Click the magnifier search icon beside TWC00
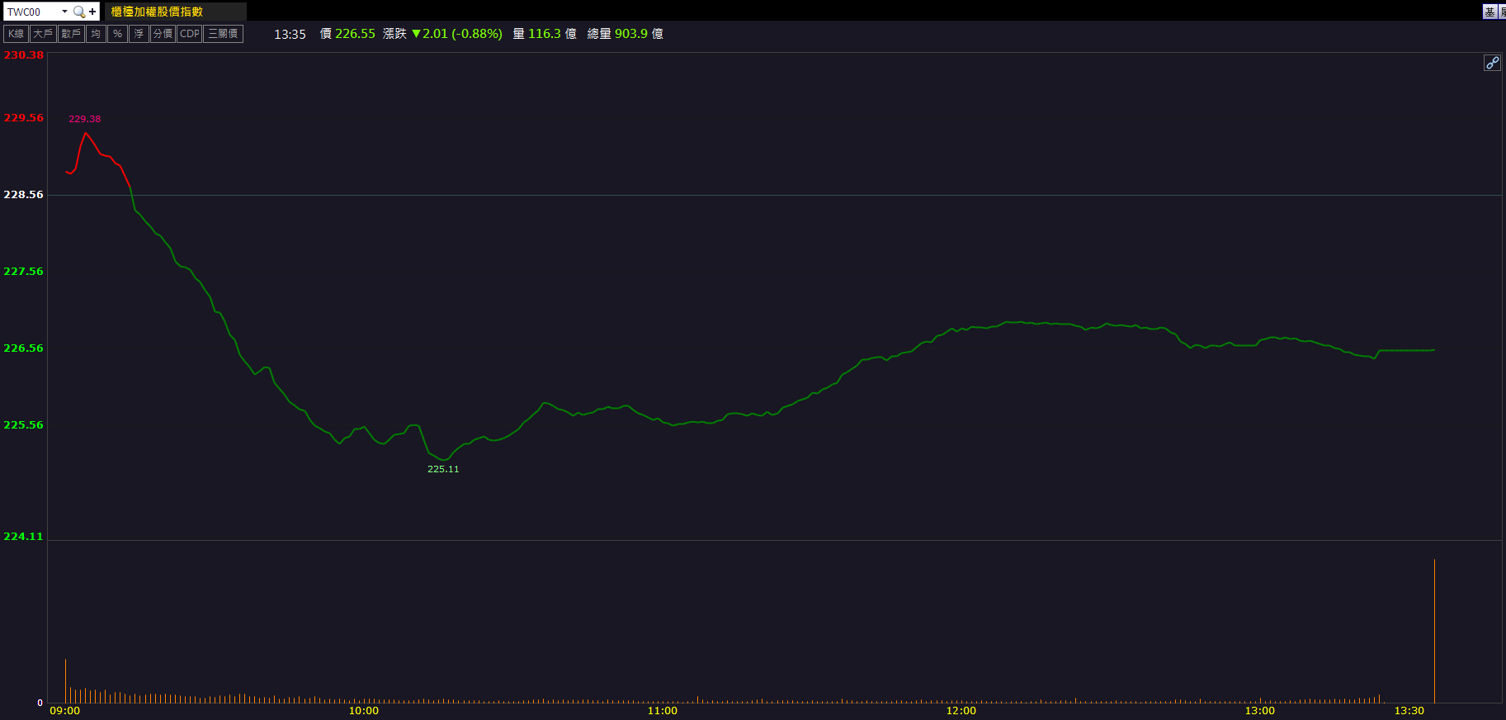 79,12
